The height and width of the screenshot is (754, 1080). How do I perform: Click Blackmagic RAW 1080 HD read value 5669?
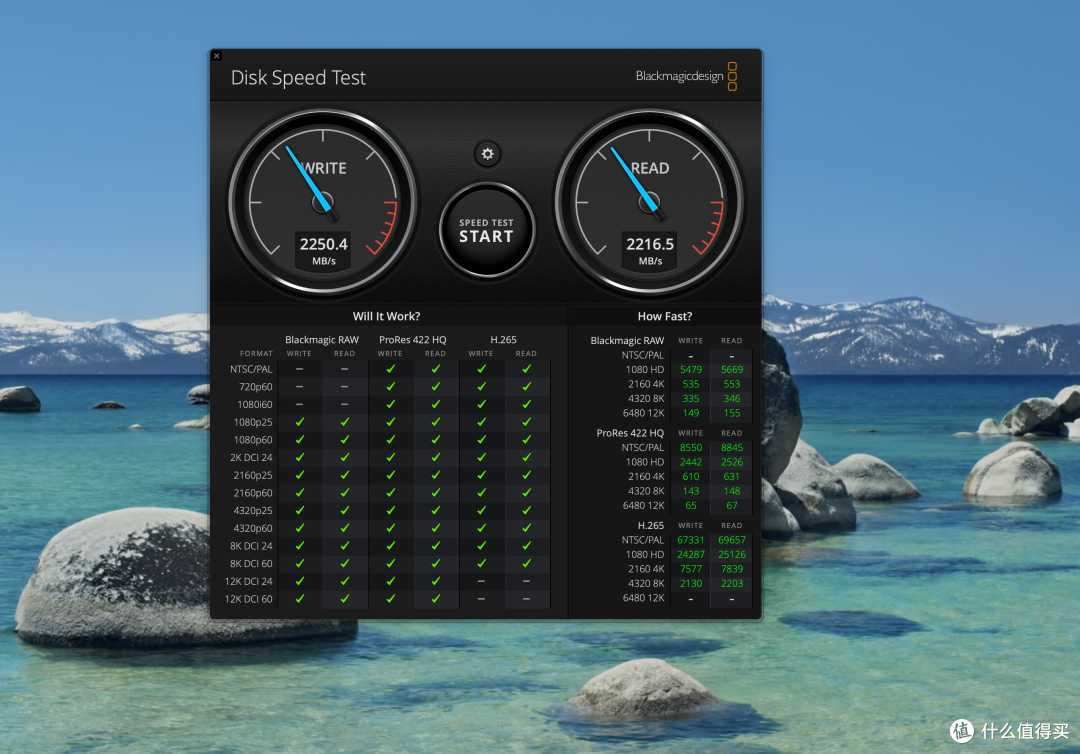(x=732, y=370)
